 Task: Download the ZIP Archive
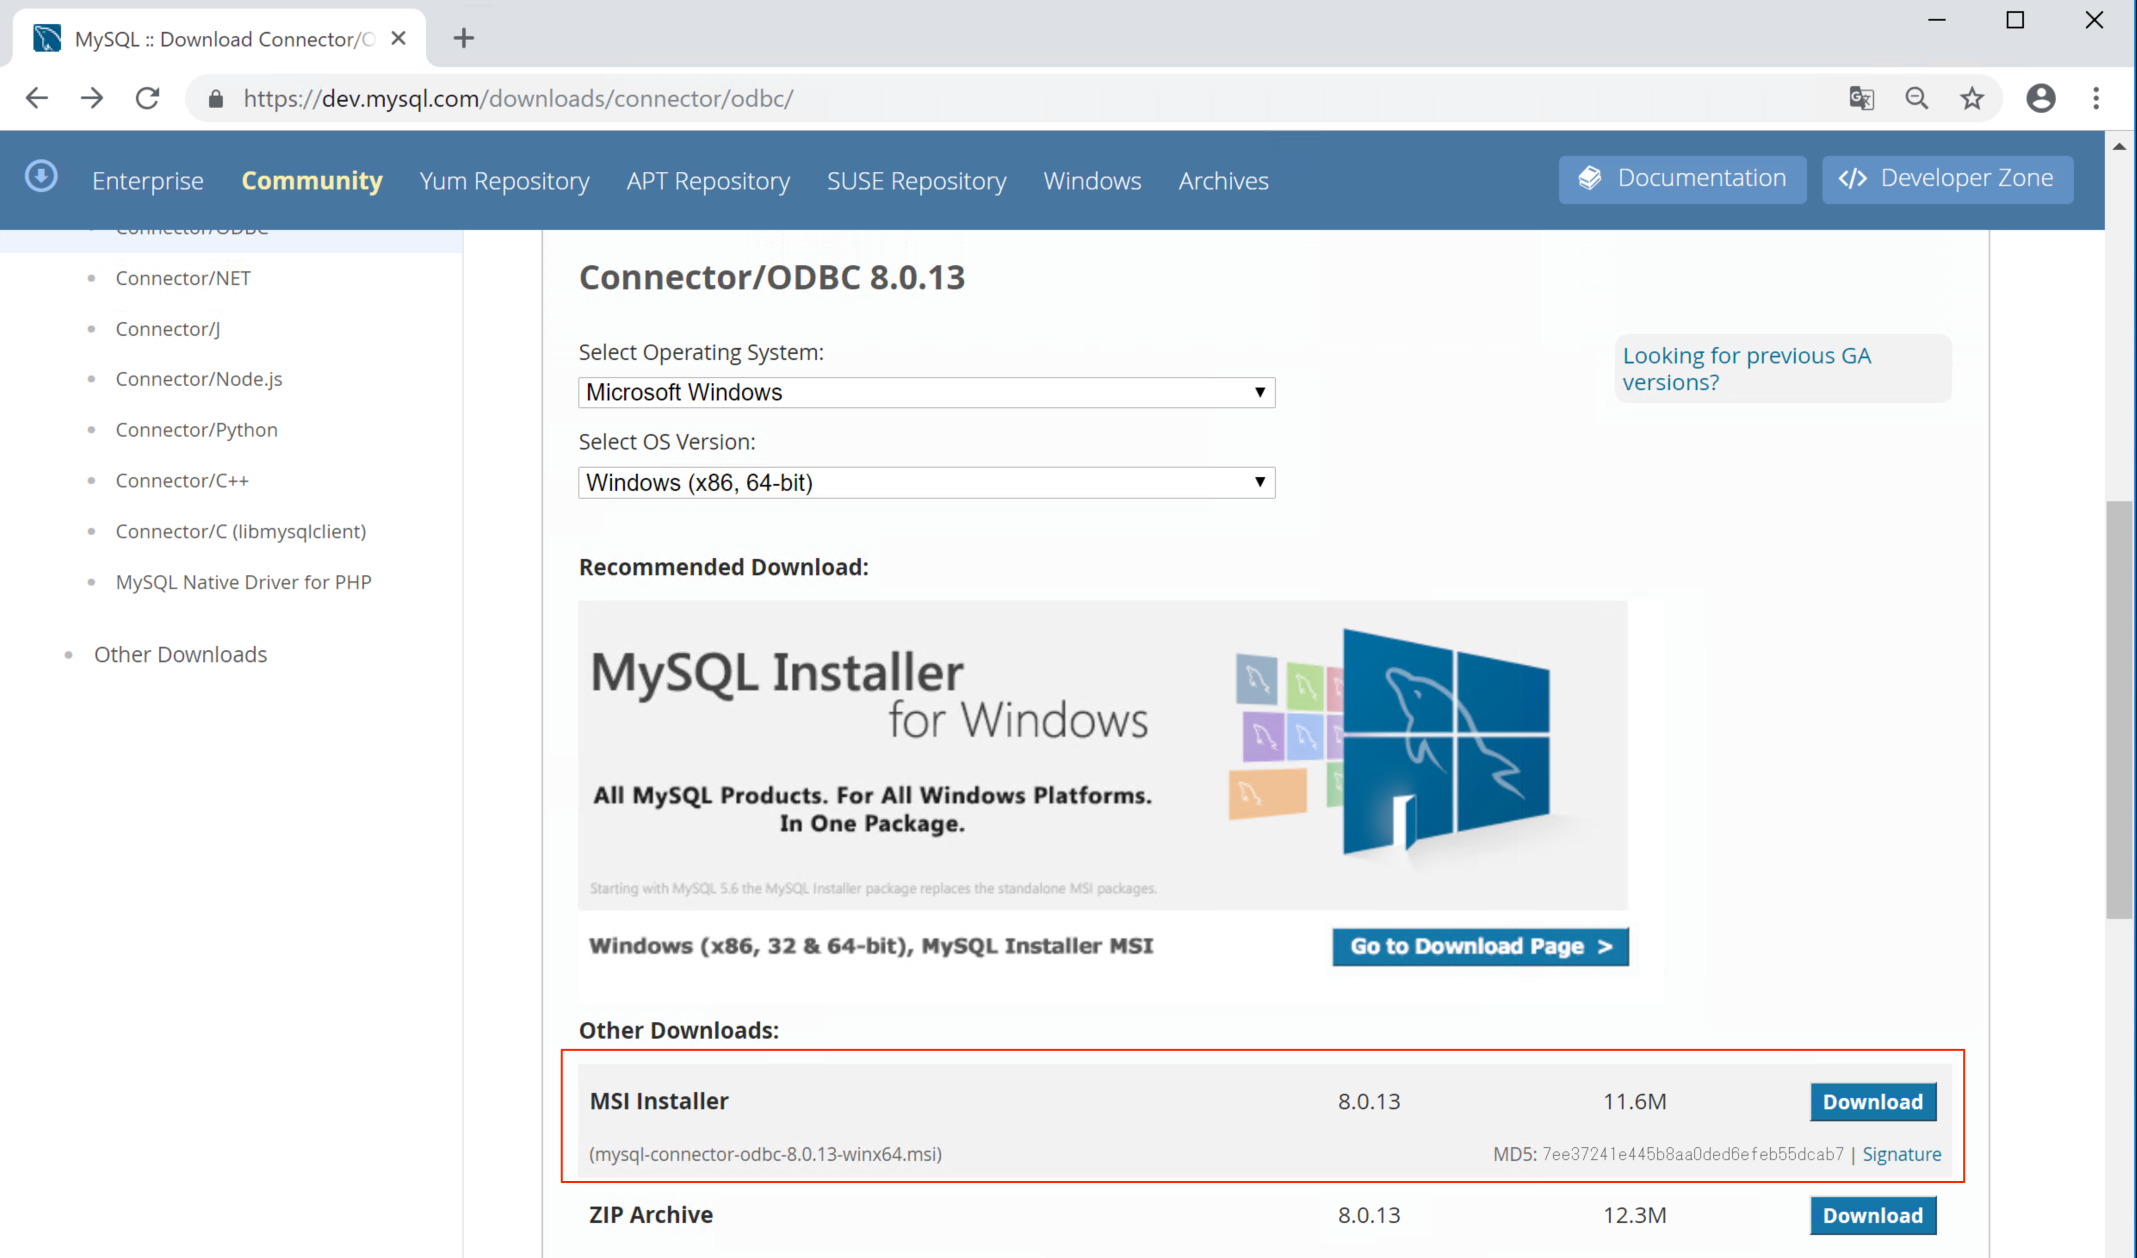tap(1872, 1215)
